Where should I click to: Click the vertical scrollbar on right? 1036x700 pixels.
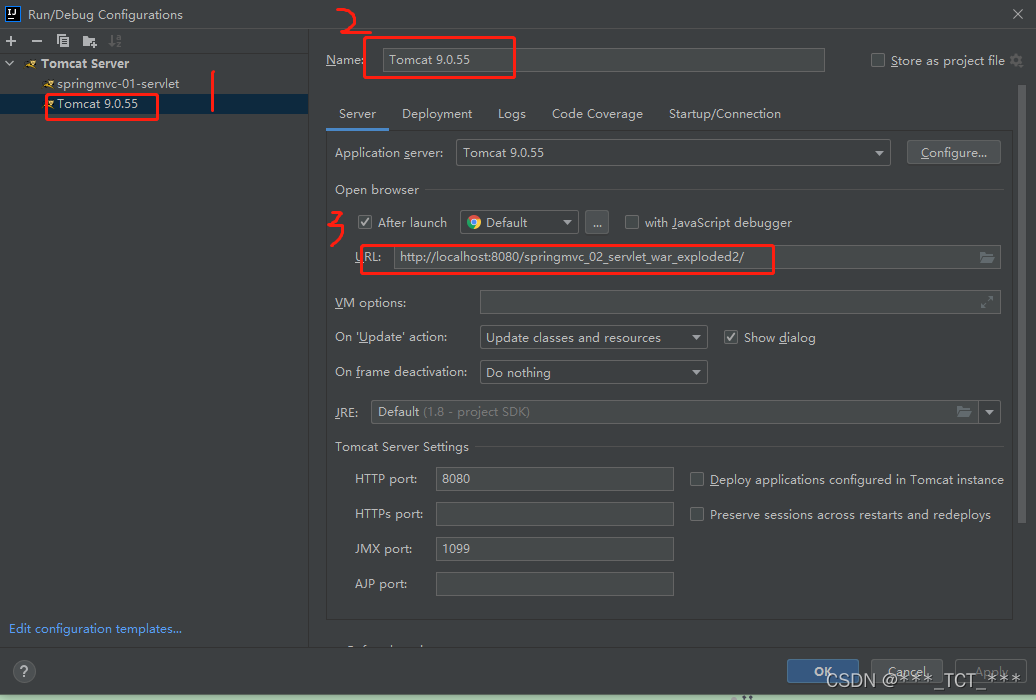(x=1021, y=304)
